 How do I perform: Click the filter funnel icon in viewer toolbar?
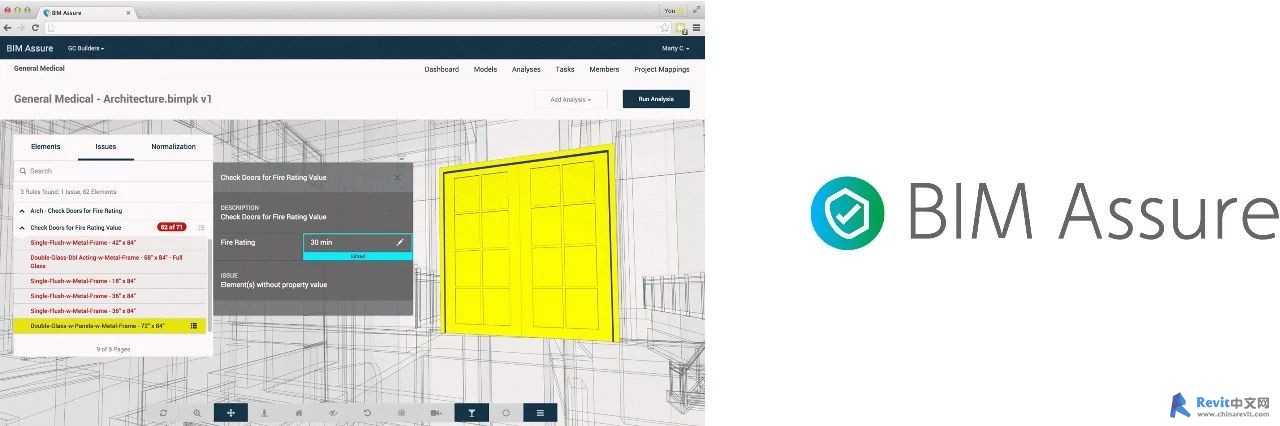point(471,412)
